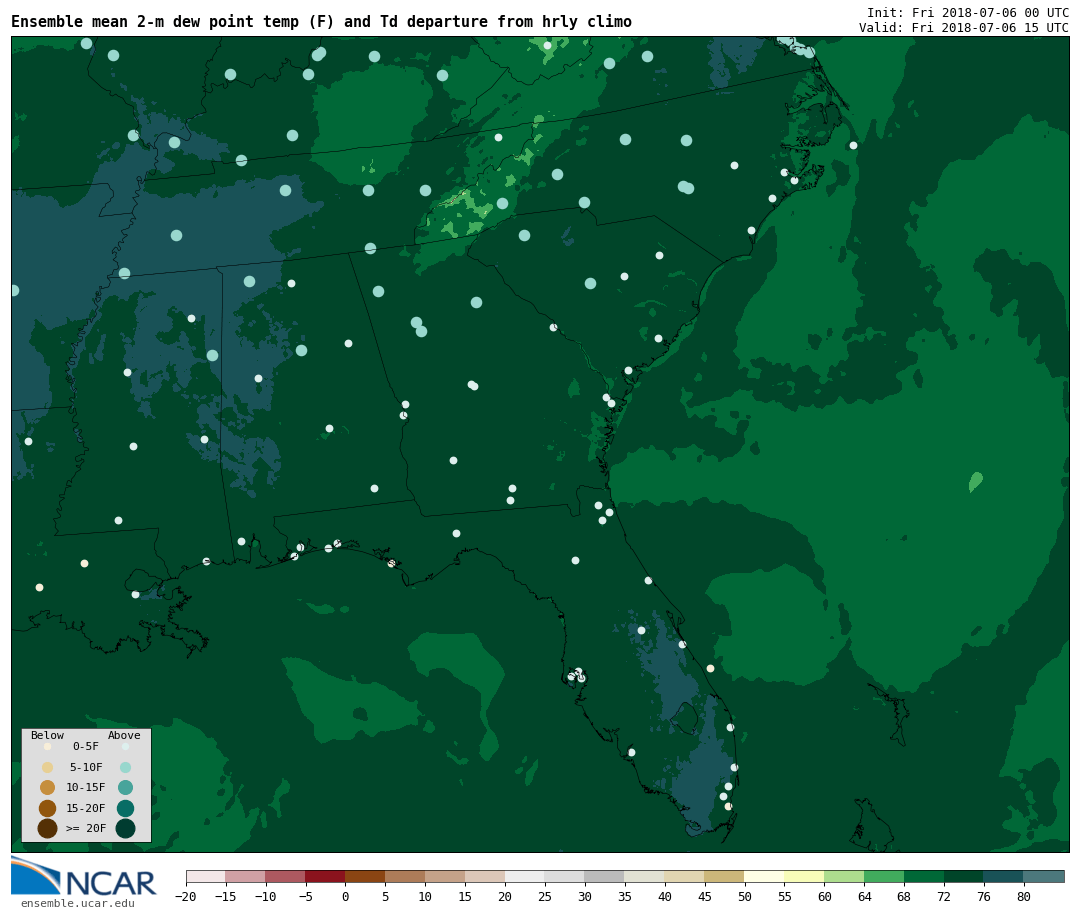Click the colorbar label 25
The height and width of the screenshot is (915, 1080).
tap(545, 896)
